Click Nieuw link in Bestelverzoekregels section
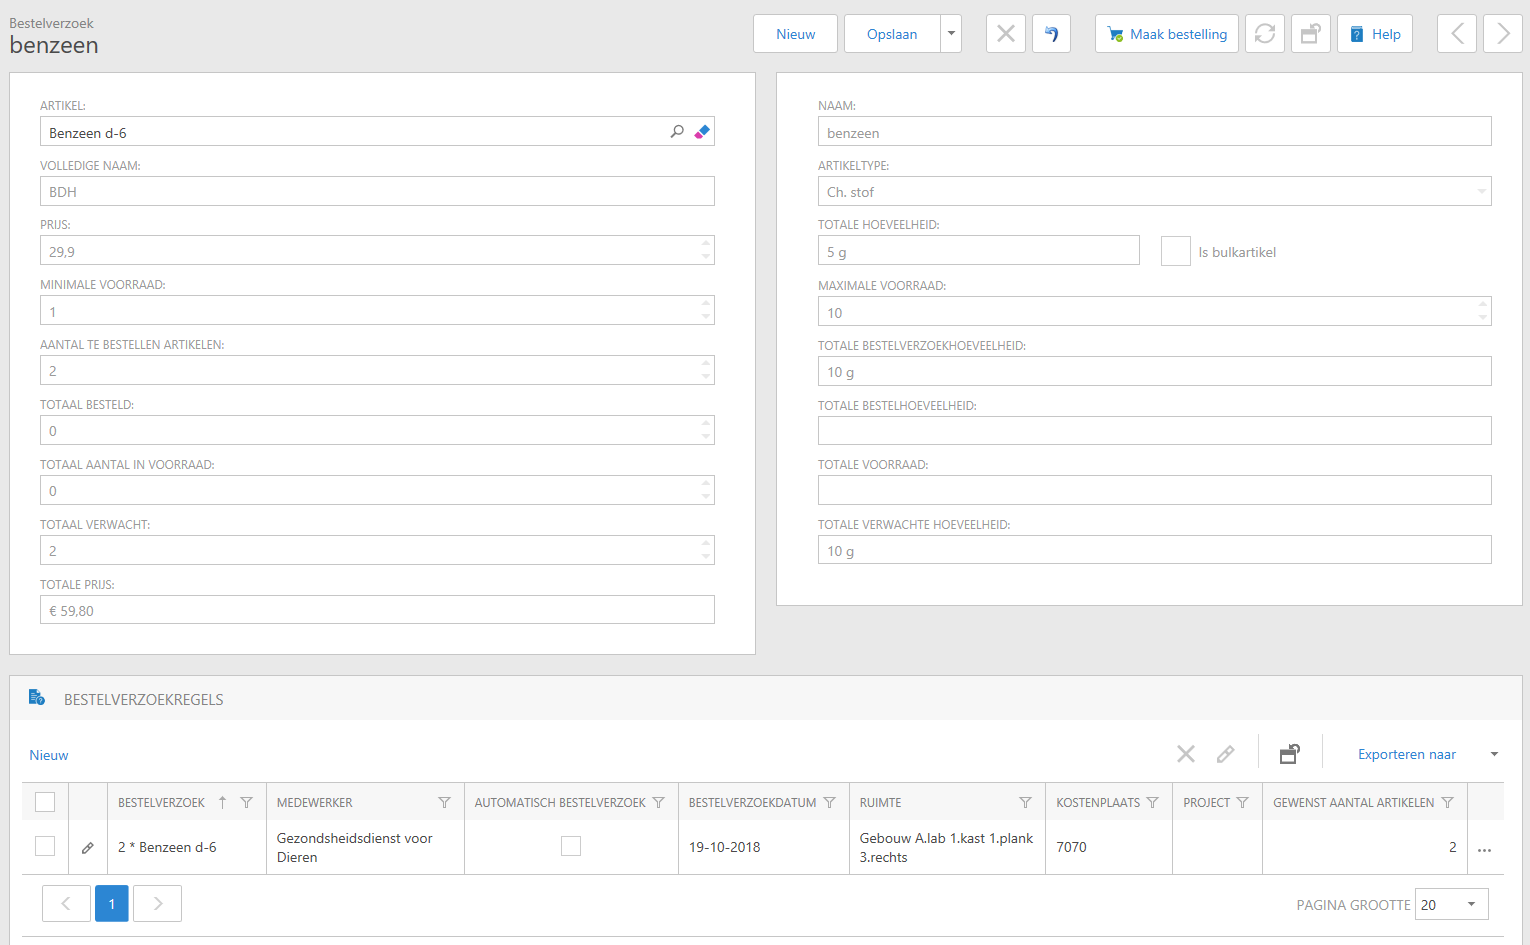Image resolution: width=1530 pixels, height=945 pixels. click(x=49, y=755)
